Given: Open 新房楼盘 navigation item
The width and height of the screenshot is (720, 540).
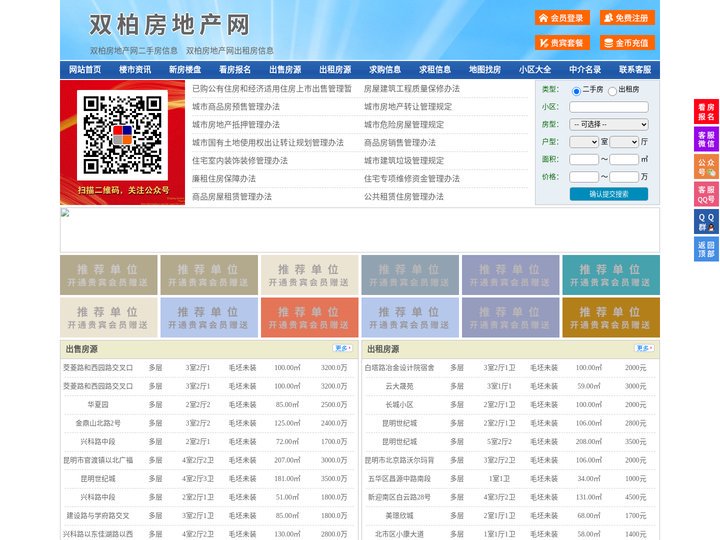Looking at the screenshot, I should [x=185, y=70].
